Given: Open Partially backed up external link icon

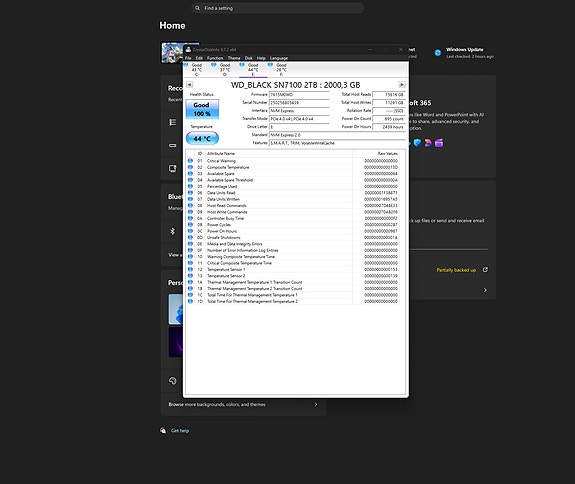Looking at the screenshot, I should pyautogui.click(x=485, y=270).
